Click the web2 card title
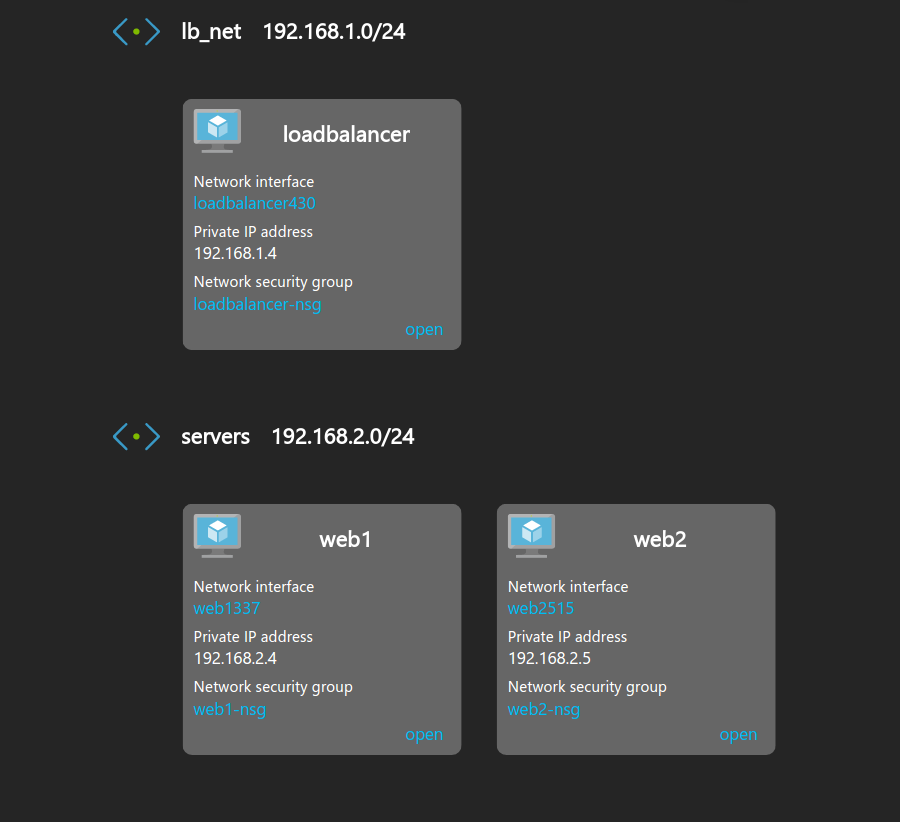The height and width of the screenshot is (822, 900). pos(660,539)
